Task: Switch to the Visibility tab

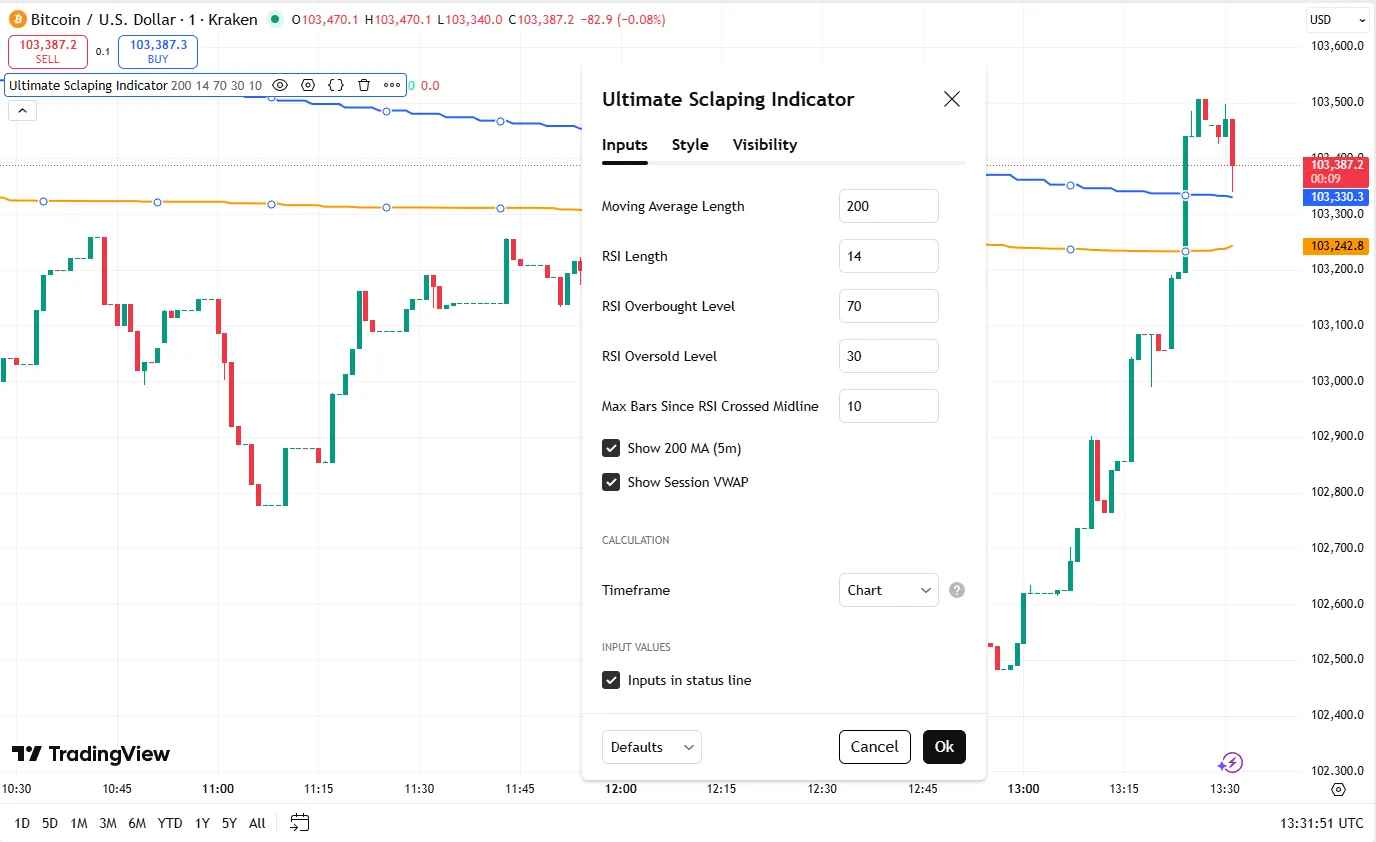Action: [765, 145]
